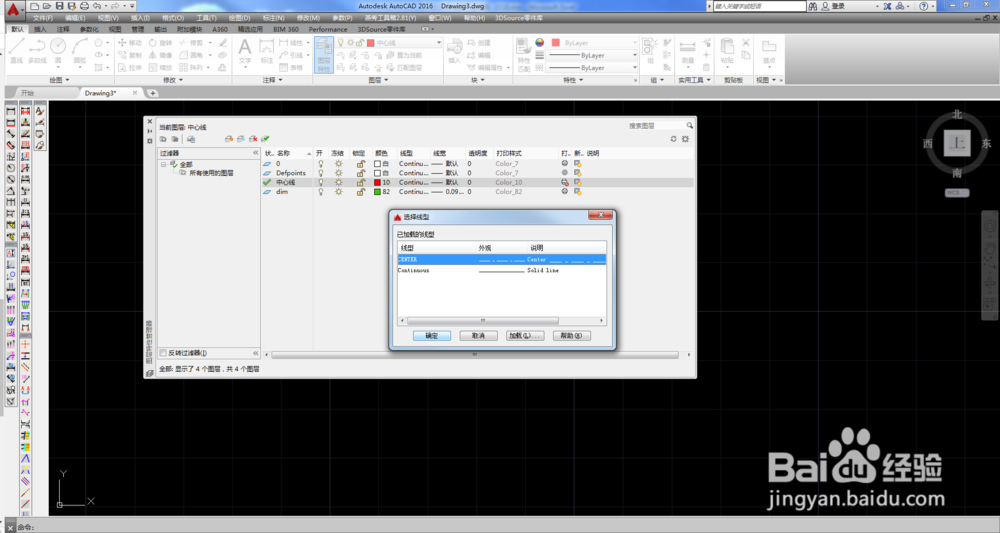Expand the 图层 (Layers) panel arrow

(386, 80)
